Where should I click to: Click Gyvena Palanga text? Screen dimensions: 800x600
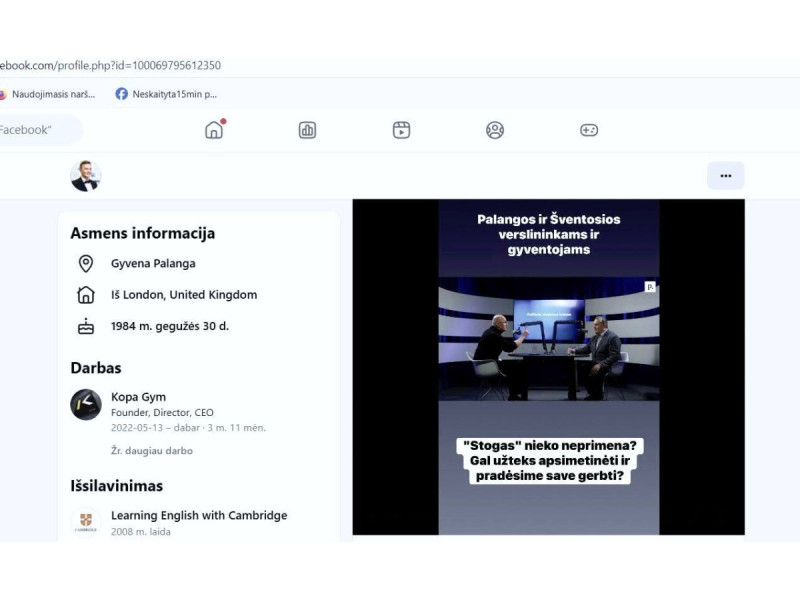(x=153, y=263)
